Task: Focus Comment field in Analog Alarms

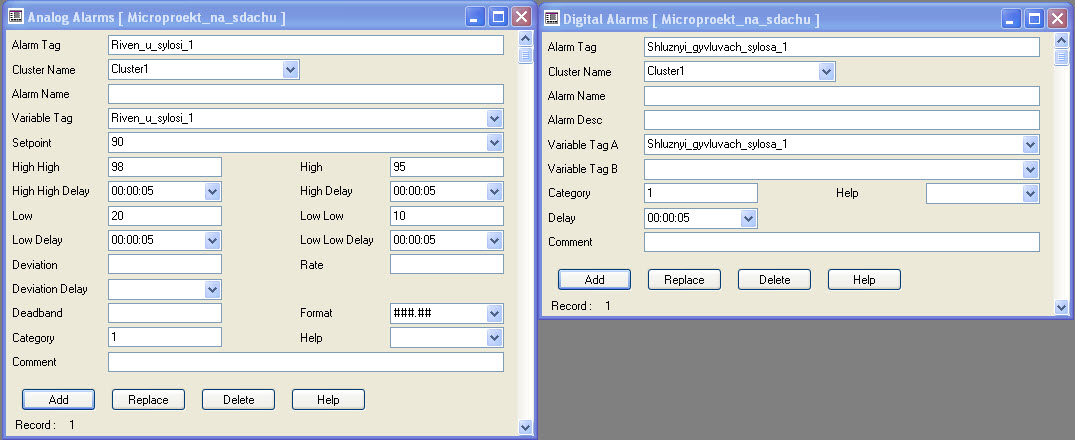Action: pos(306,362)
